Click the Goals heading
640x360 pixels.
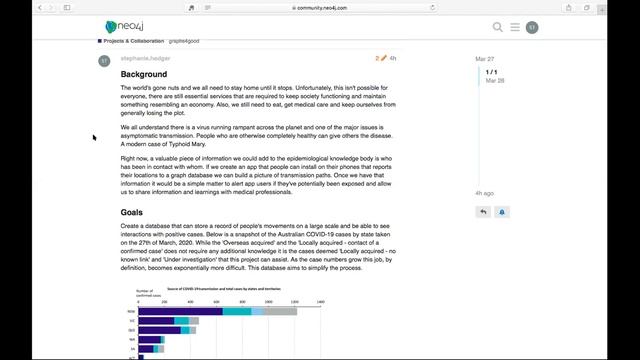pos(131,212)
